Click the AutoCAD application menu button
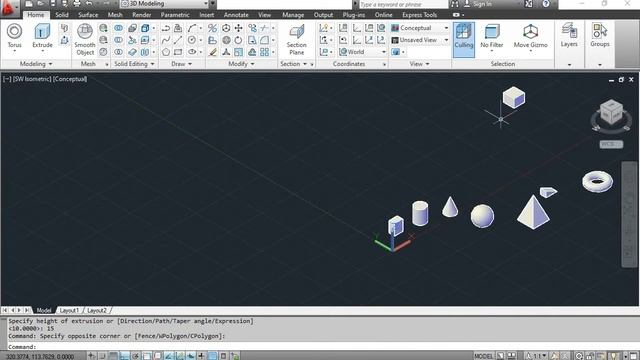 click(x=9, y=8)
